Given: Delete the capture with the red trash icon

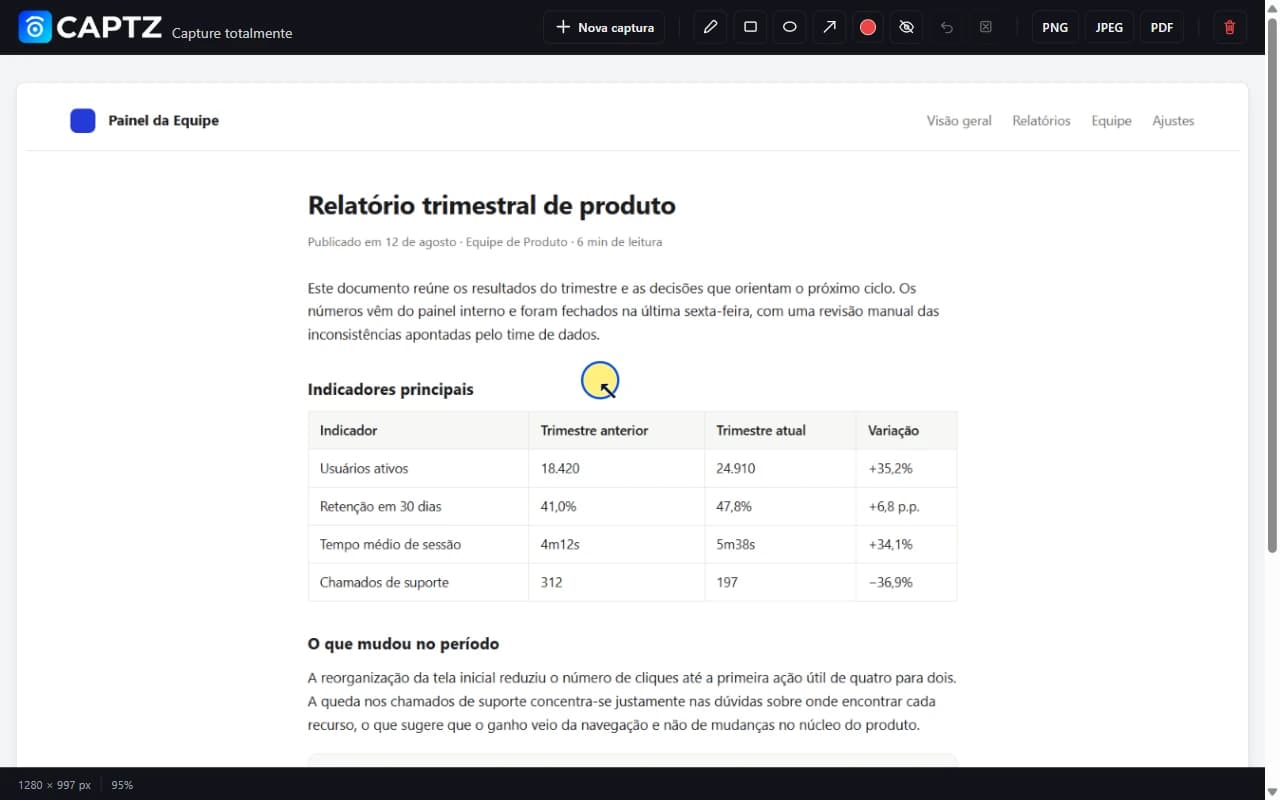Looking at the screenshot, I should click(x=1230, y=27).
